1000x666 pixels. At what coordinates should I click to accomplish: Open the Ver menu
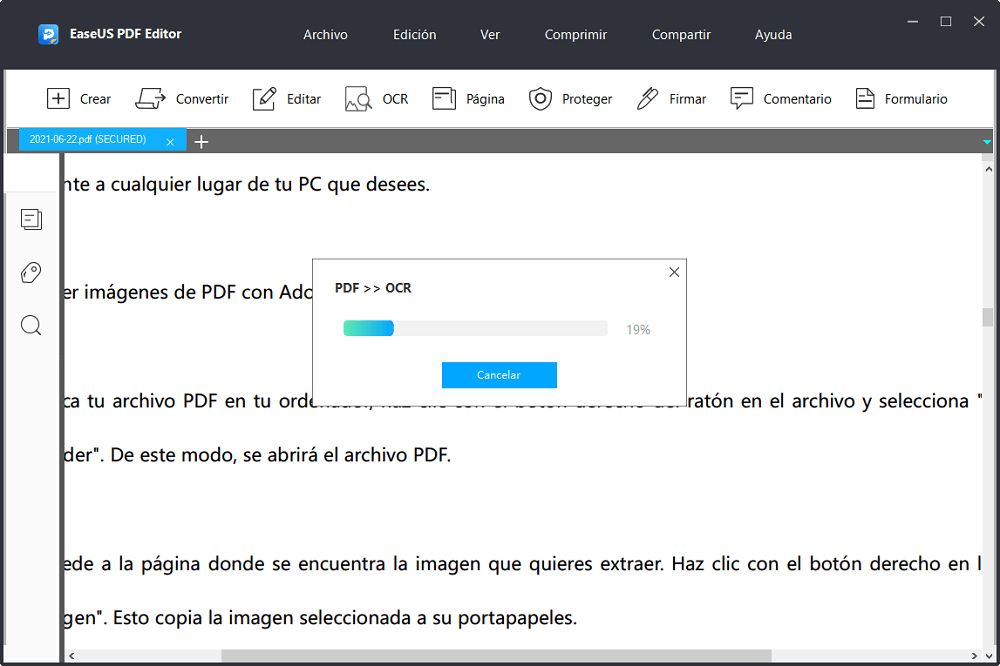click(x=489, y=34)
